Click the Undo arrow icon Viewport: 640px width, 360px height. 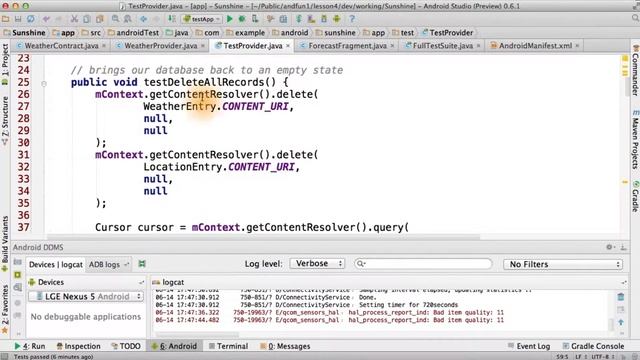46,19
